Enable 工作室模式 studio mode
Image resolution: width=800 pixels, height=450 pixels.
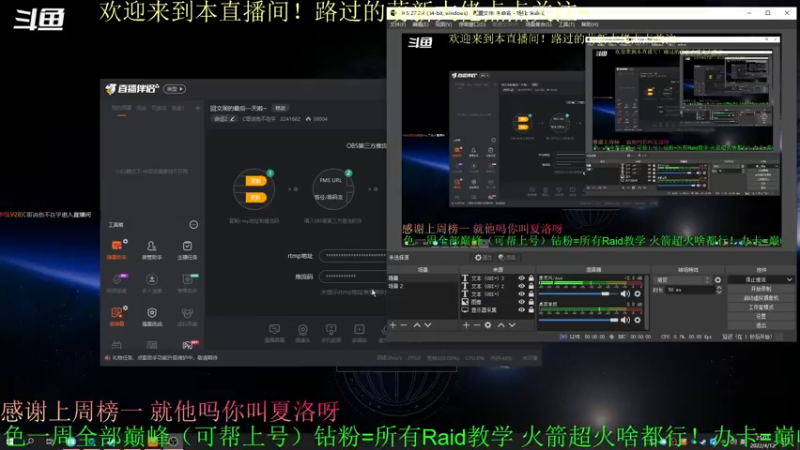[x=761, y=307]
